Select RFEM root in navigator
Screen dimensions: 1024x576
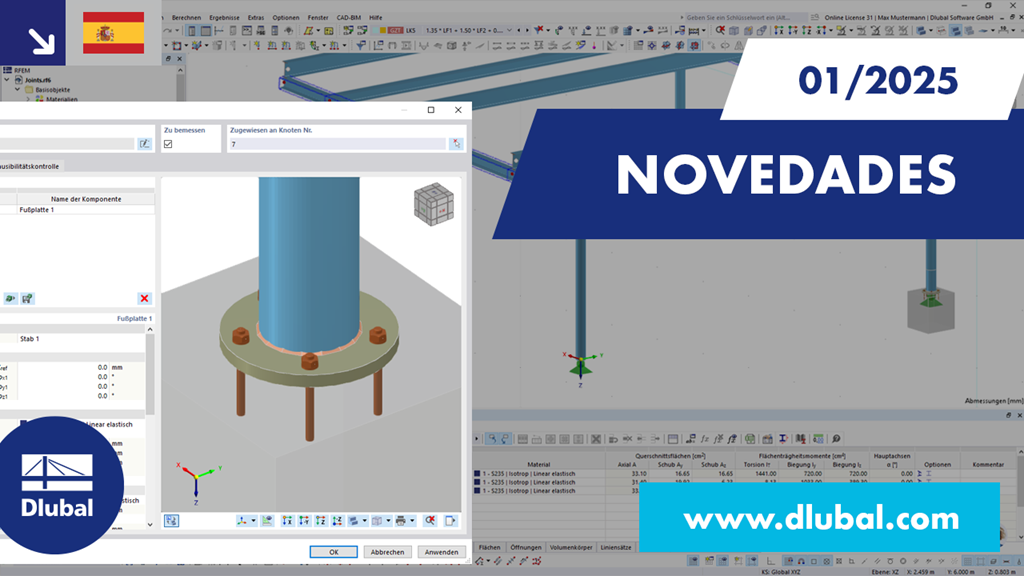click(x=22, y=70)
